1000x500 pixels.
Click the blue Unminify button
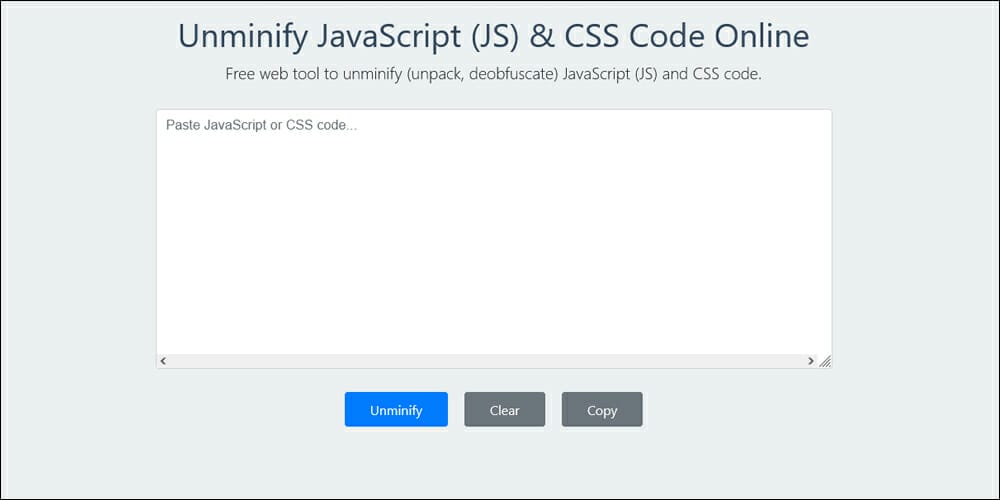click(x=396, y=410)
